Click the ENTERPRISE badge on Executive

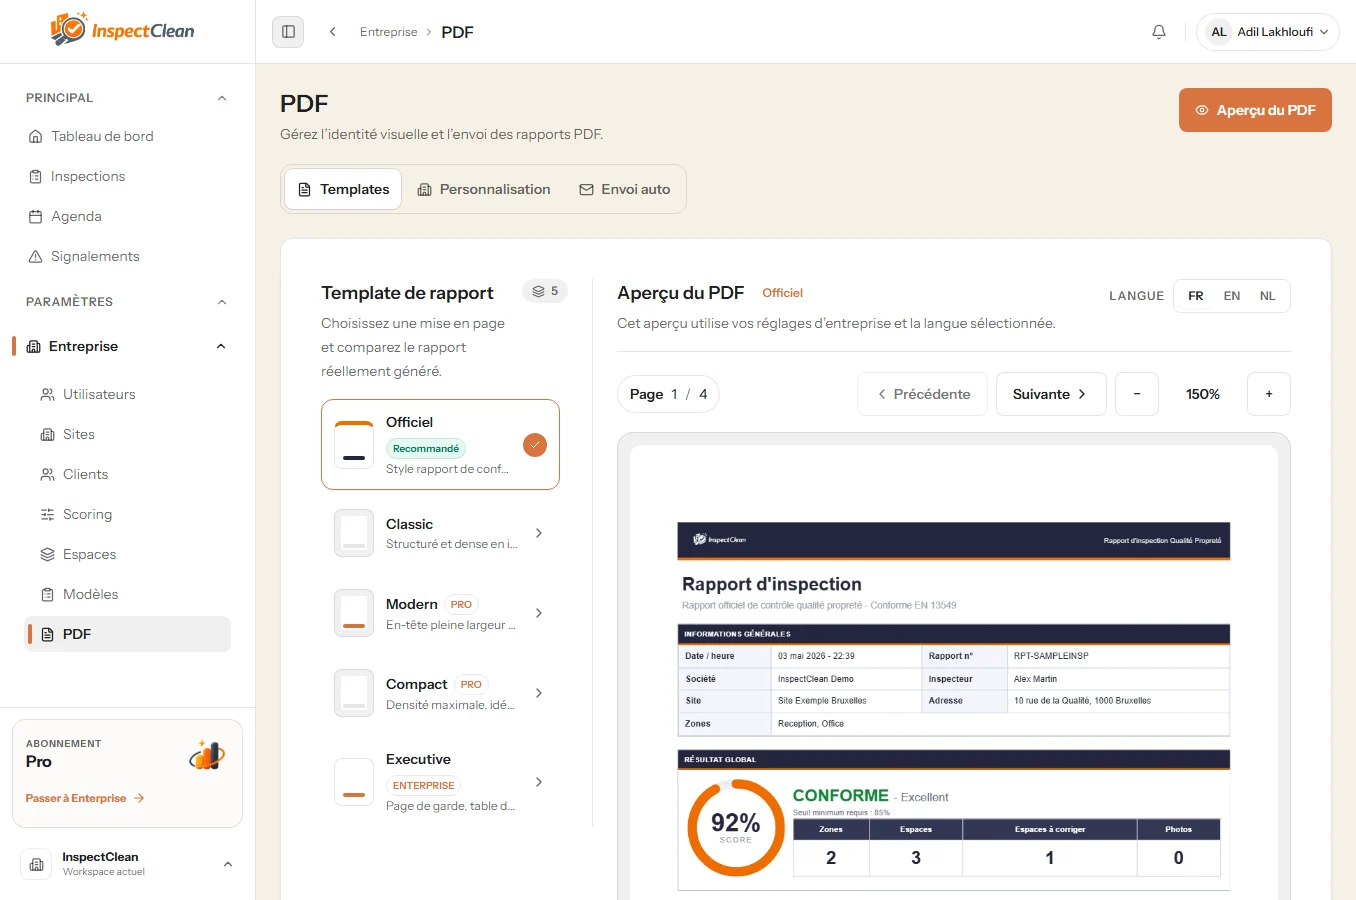(423, 785)
